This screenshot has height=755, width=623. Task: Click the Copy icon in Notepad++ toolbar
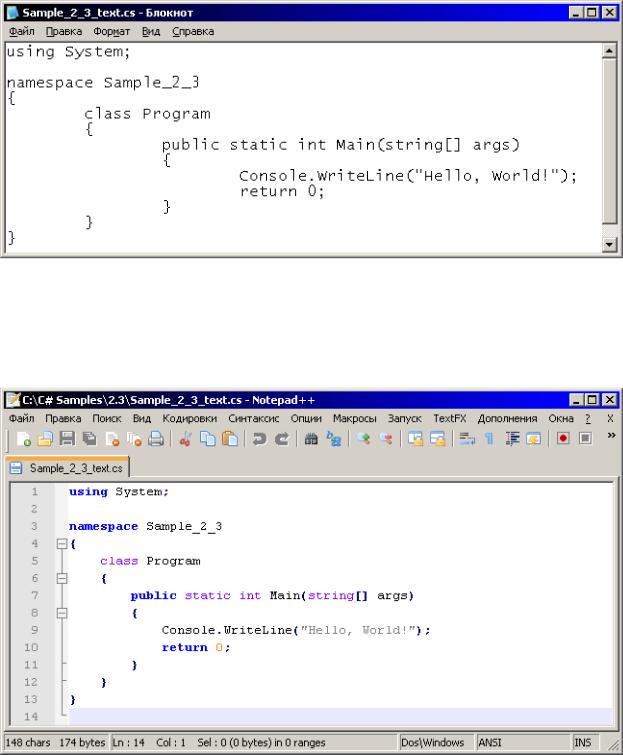(x=208, y=439)
